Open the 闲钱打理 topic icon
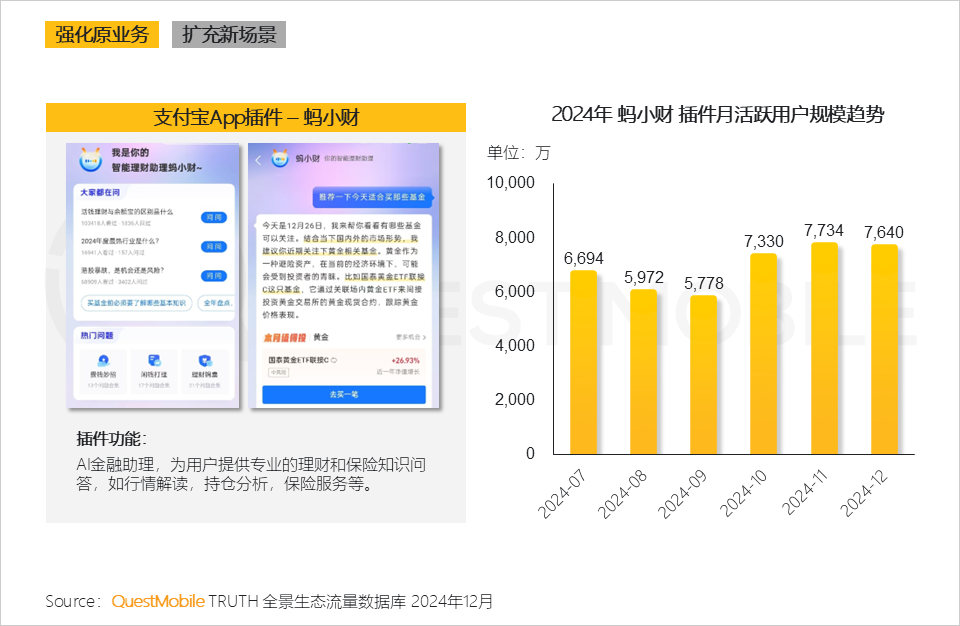Viewport: 960px width, 626px height. [x=153, y=360]
